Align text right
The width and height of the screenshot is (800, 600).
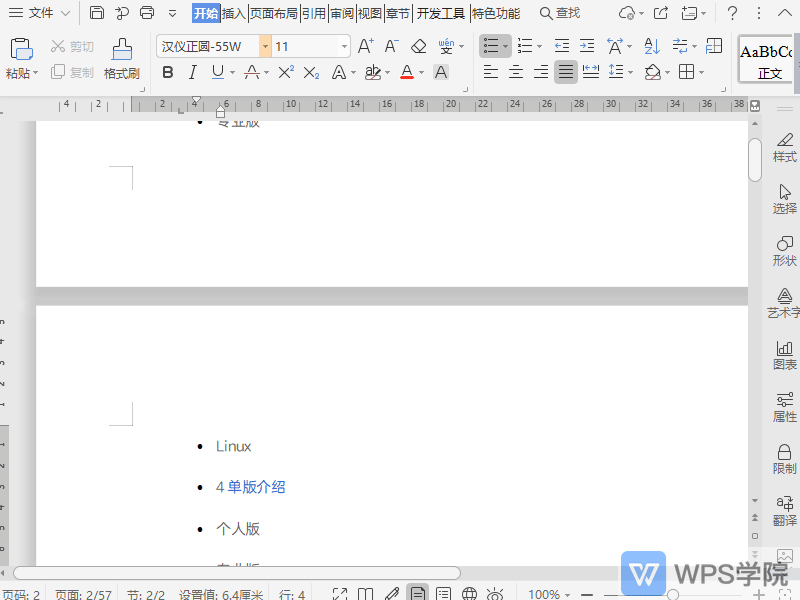[x=541, y=72]
